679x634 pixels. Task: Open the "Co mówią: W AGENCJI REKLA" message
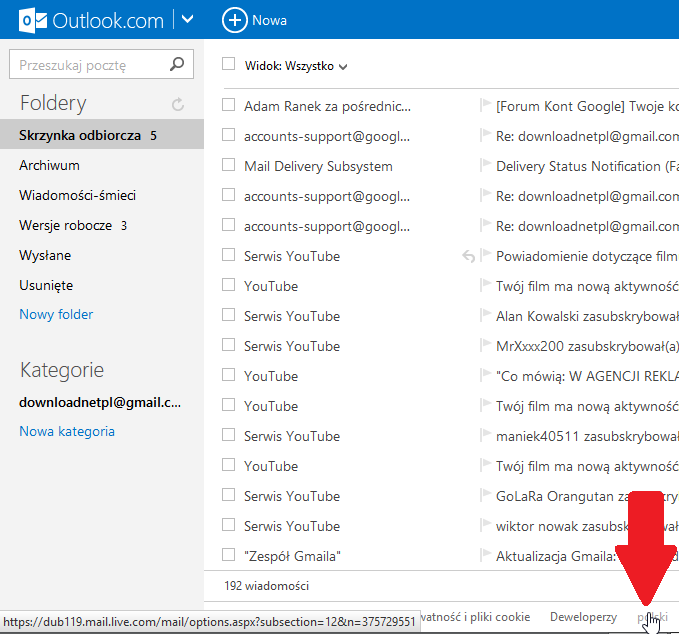coord(587,376)
